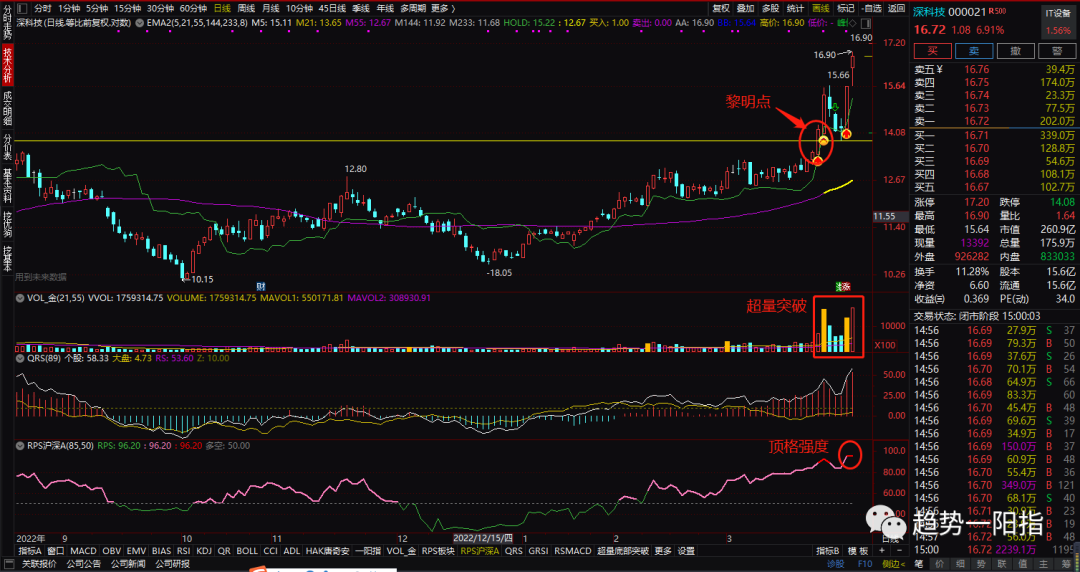Open the 标记 mark tool
The width and height of the screenshot is (1080, 572).
tap(845, 8)
